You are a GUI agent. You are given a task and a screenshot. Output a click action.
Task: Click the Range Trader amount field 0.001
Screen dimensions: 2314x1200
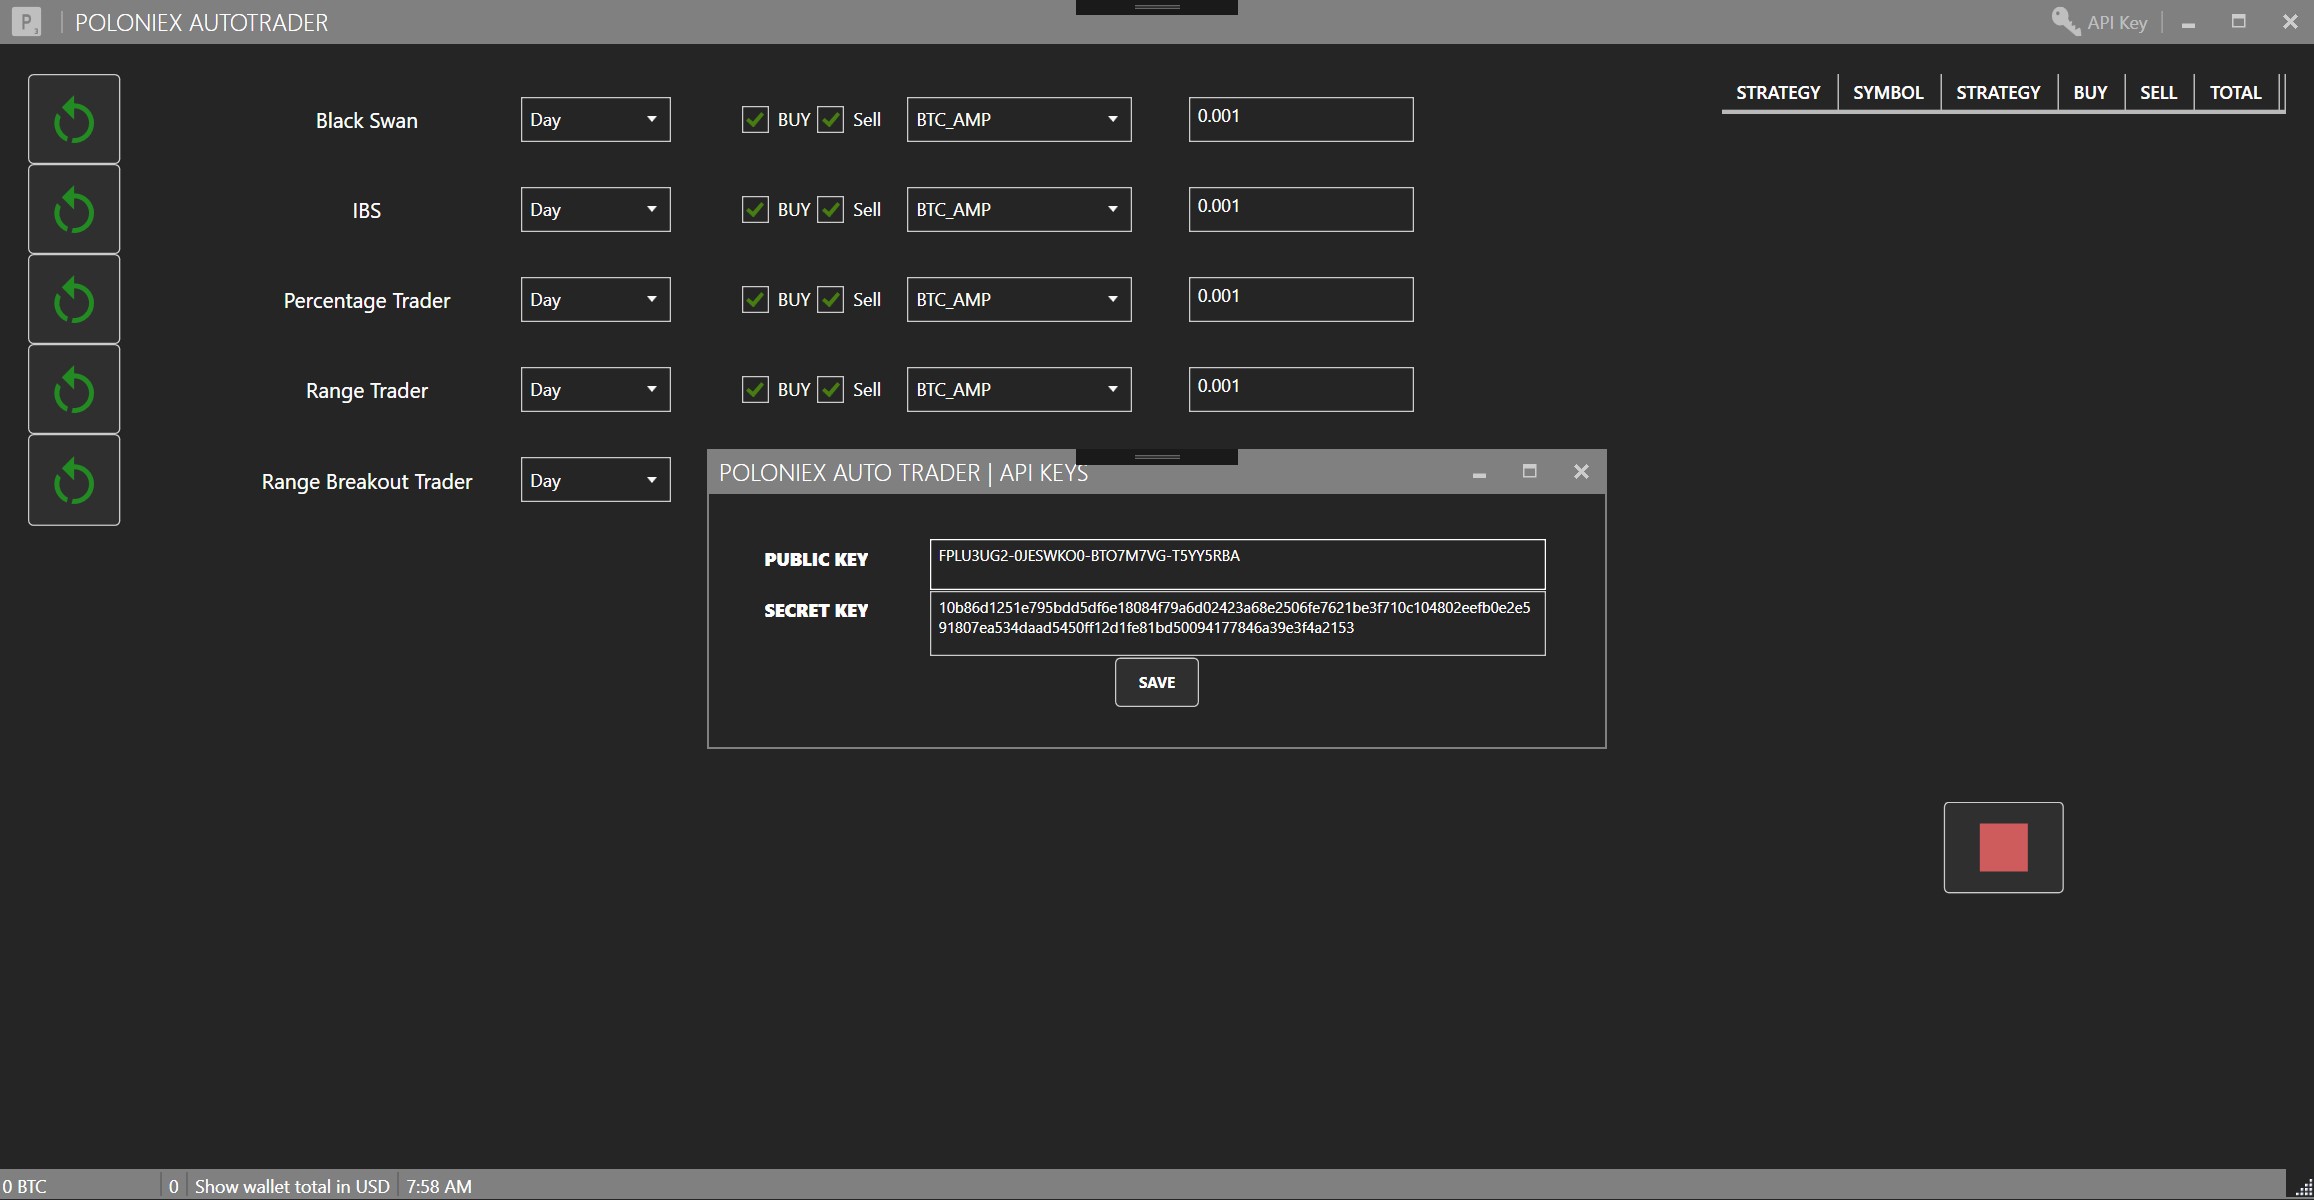pyautogui.click(x=1301, y=389)
